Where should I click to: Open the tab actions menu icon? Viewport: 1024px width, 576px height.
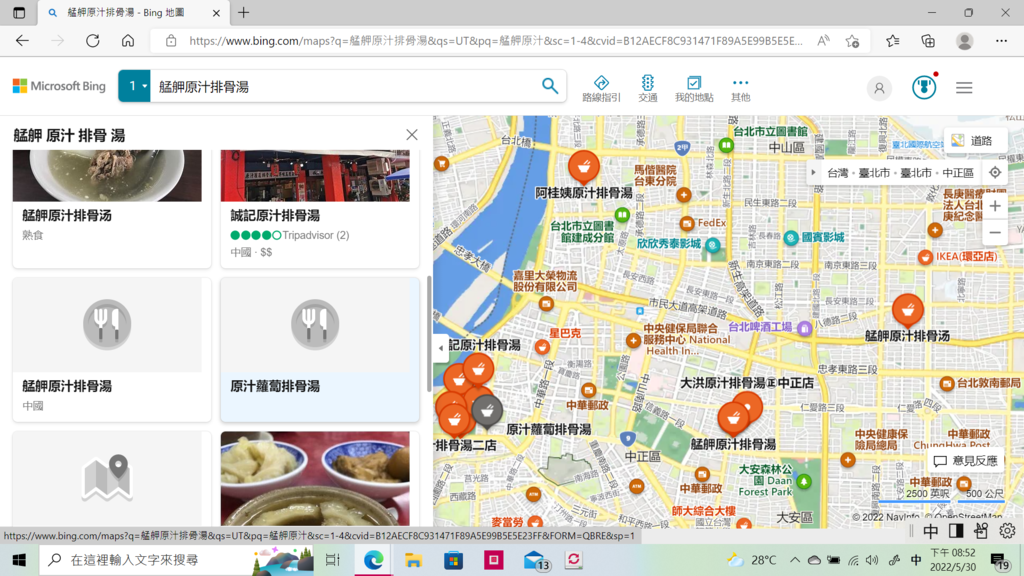click(x=19, y=12)
